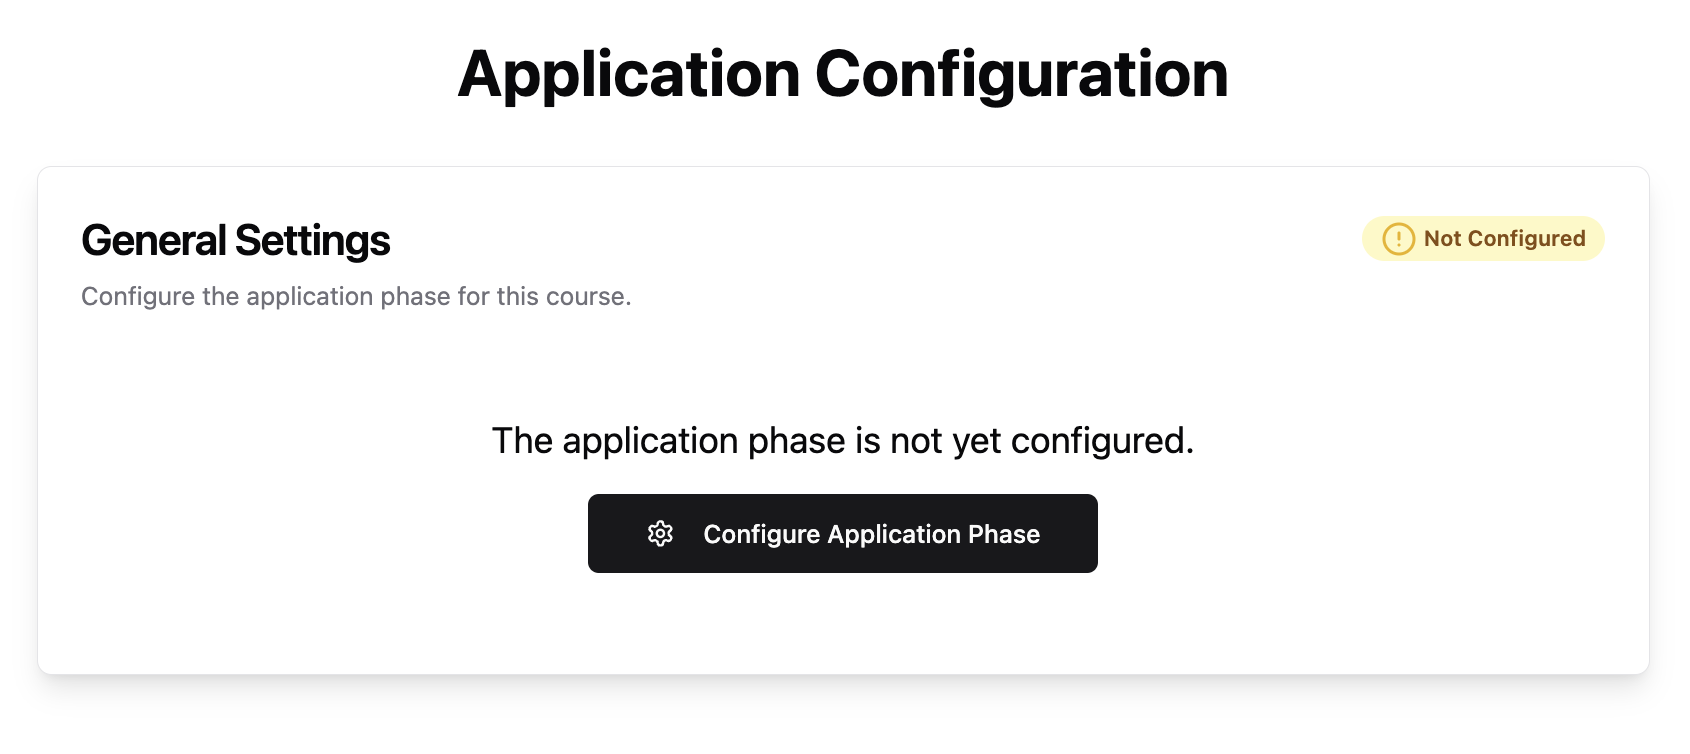
Task: Select the Application Configuration page title
Action: [845, 74]
